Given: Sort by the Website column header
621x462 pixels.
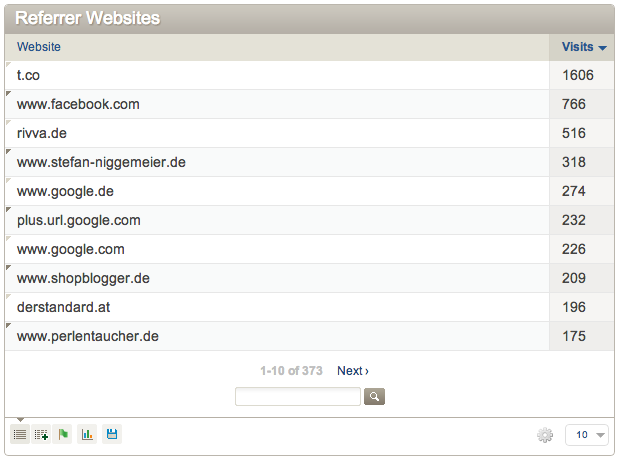Looking at the screenshot, I should pyautogui.click(x=39, y=47).
